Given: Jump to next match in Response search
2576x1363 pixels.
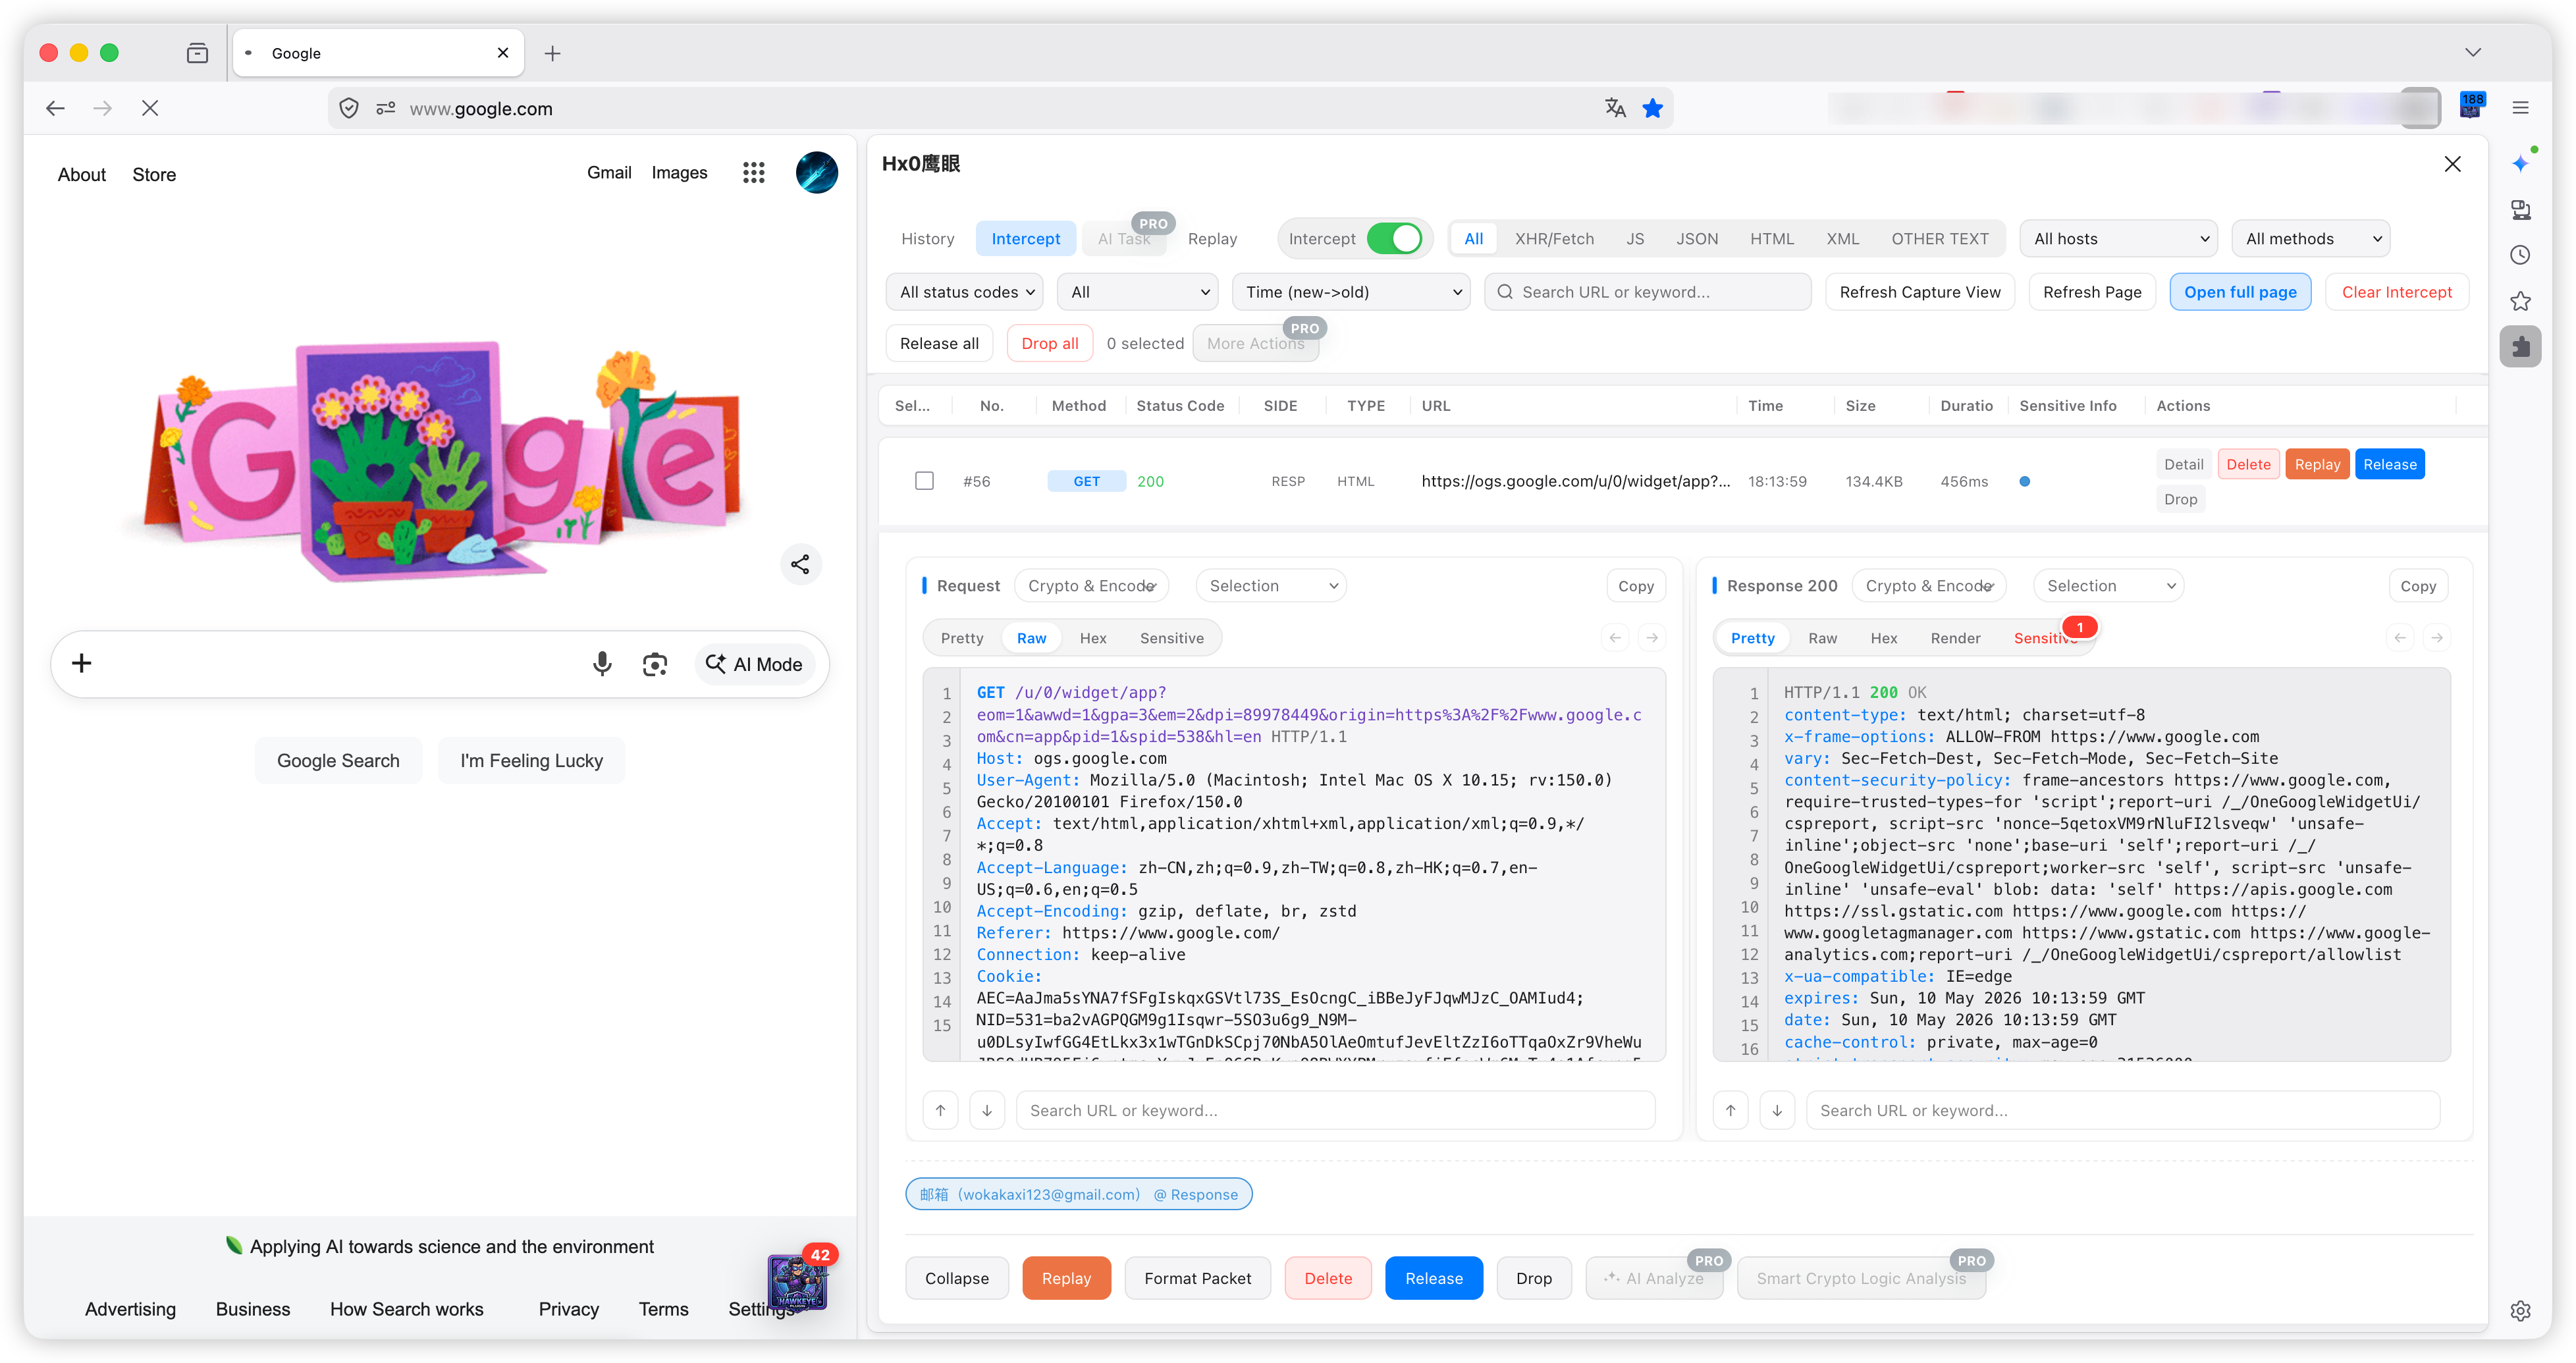Looking at the screenshot, I should tap(1776, 1110).
